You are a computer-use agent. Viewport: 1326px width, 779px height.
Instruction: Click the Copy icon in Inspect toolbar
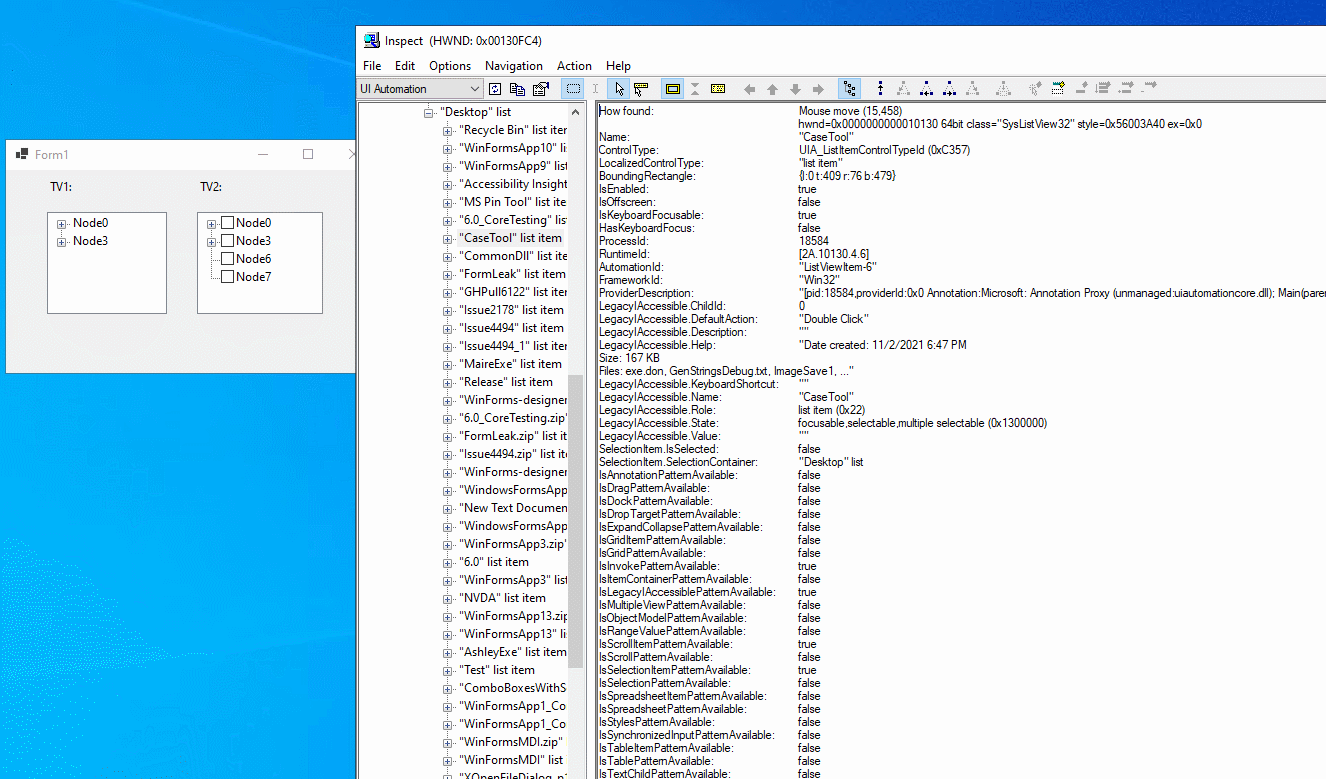click(x=517, y=89)
